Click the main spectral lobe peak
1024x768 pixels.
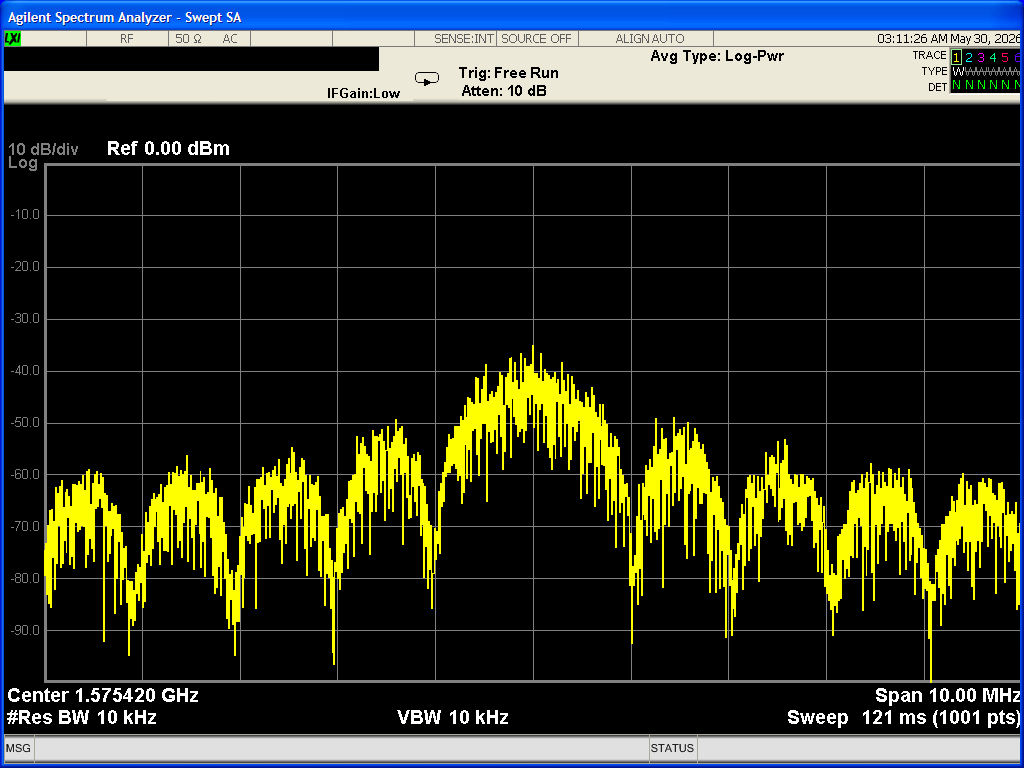(x=533, y=349)
